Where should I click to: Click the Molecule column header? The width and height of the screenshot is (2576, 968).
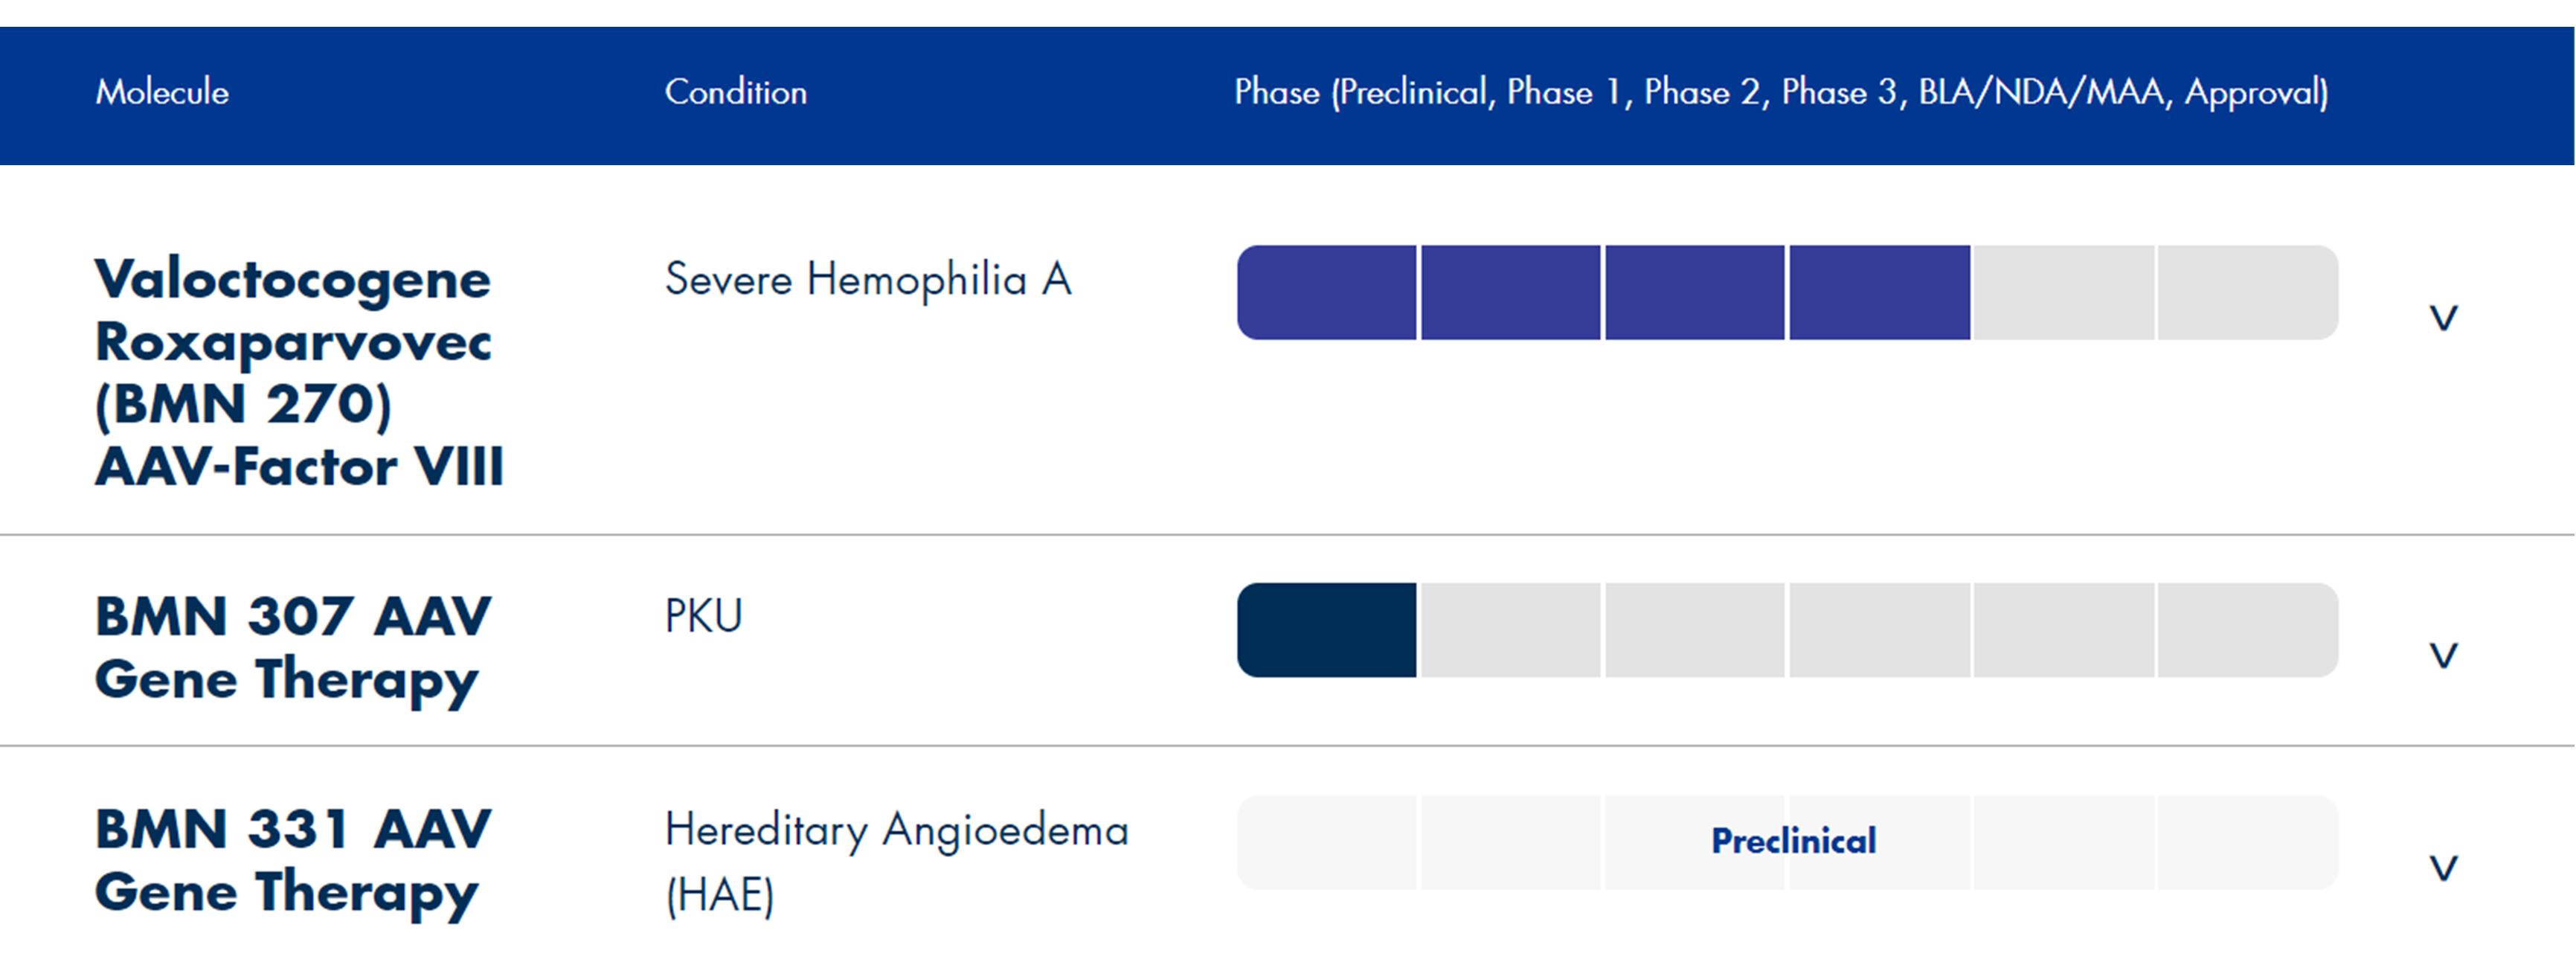pyautogui.click(x=162, y=93)
